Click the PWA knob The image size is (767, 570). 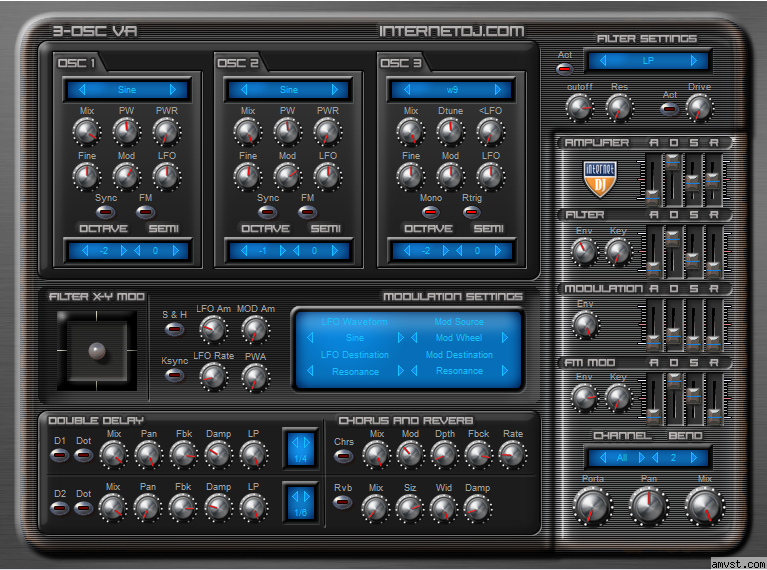click(x=255, y=377)
